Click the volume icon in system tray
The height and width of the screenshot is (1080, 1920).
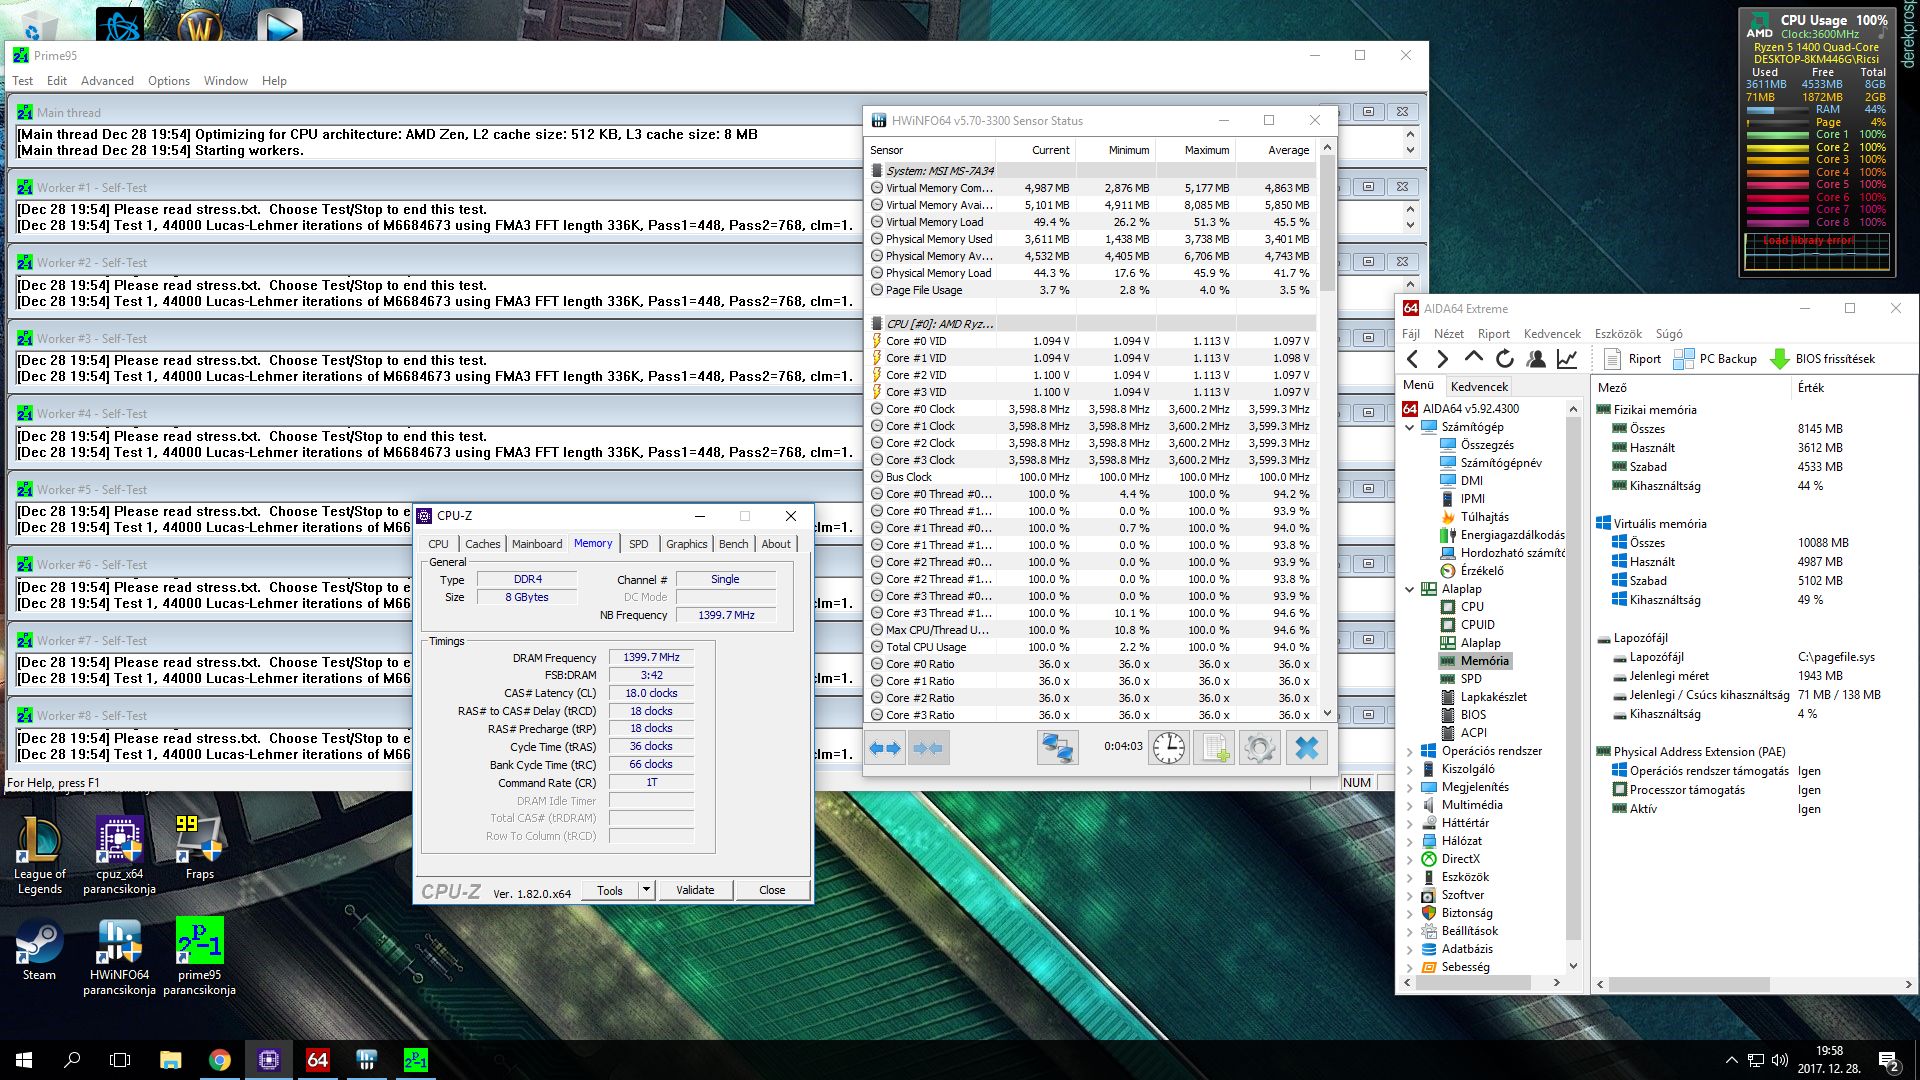point(1780,1060)
